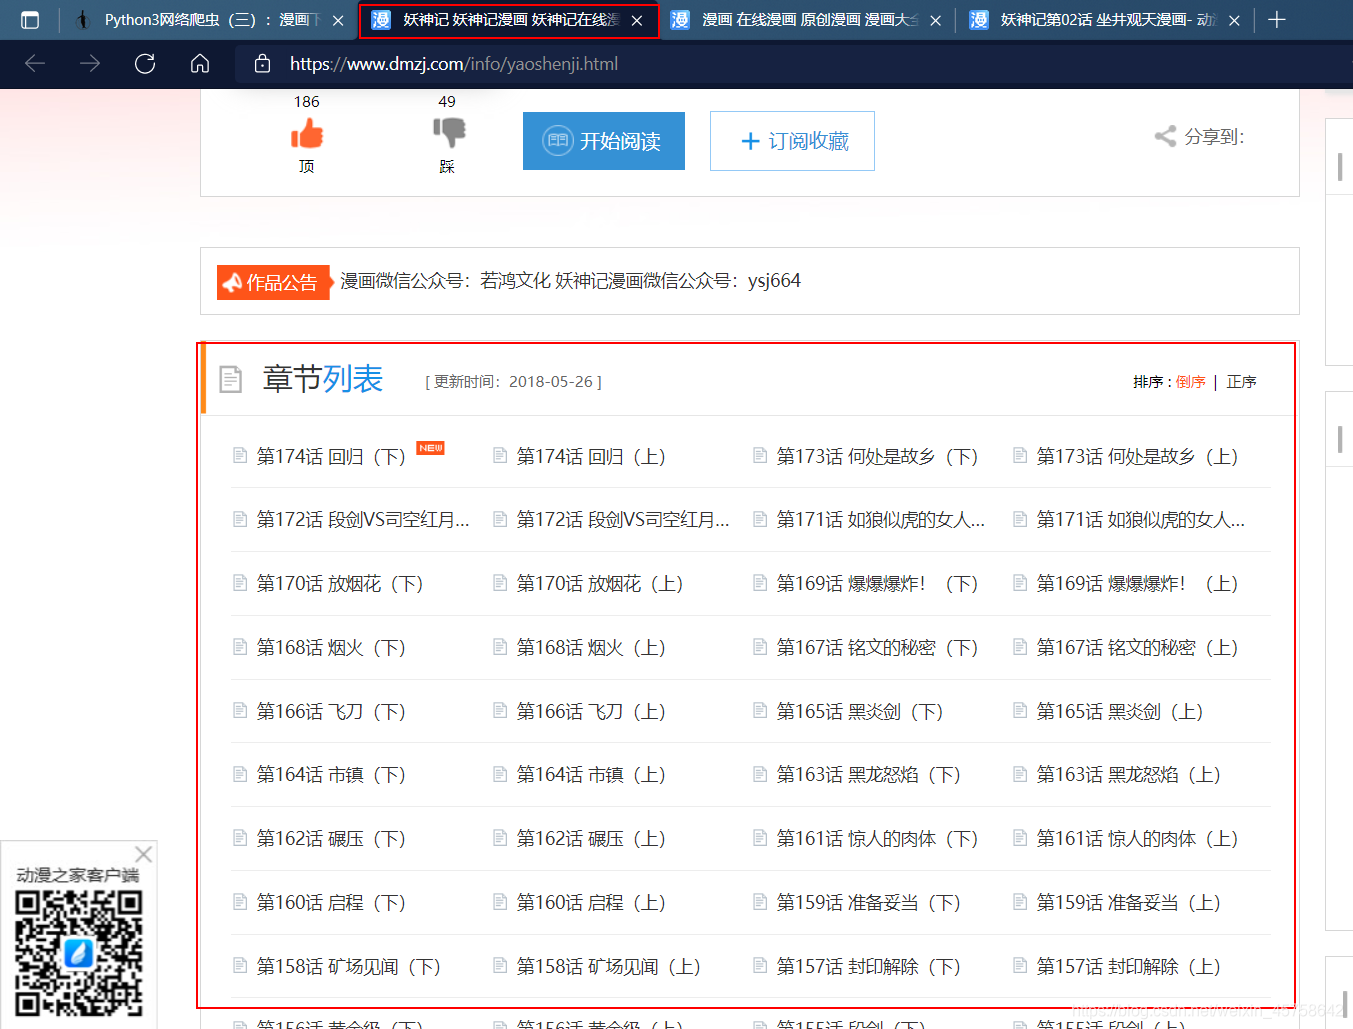
Task: Open chapter 第170话 放烟花（上）
Action: [x=600, y=584]
